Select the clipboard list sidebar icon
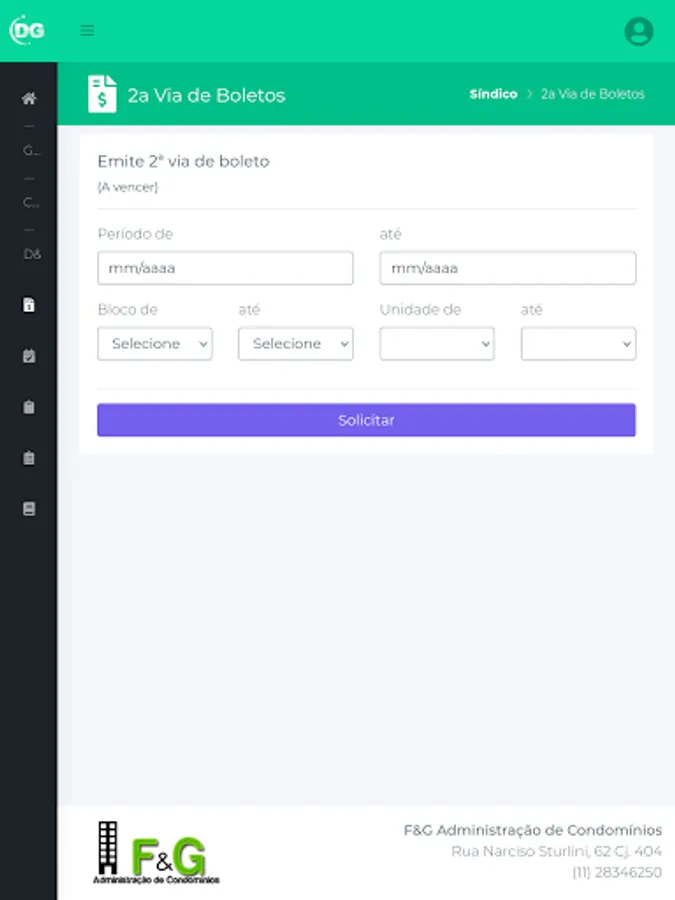 (29, 458)
